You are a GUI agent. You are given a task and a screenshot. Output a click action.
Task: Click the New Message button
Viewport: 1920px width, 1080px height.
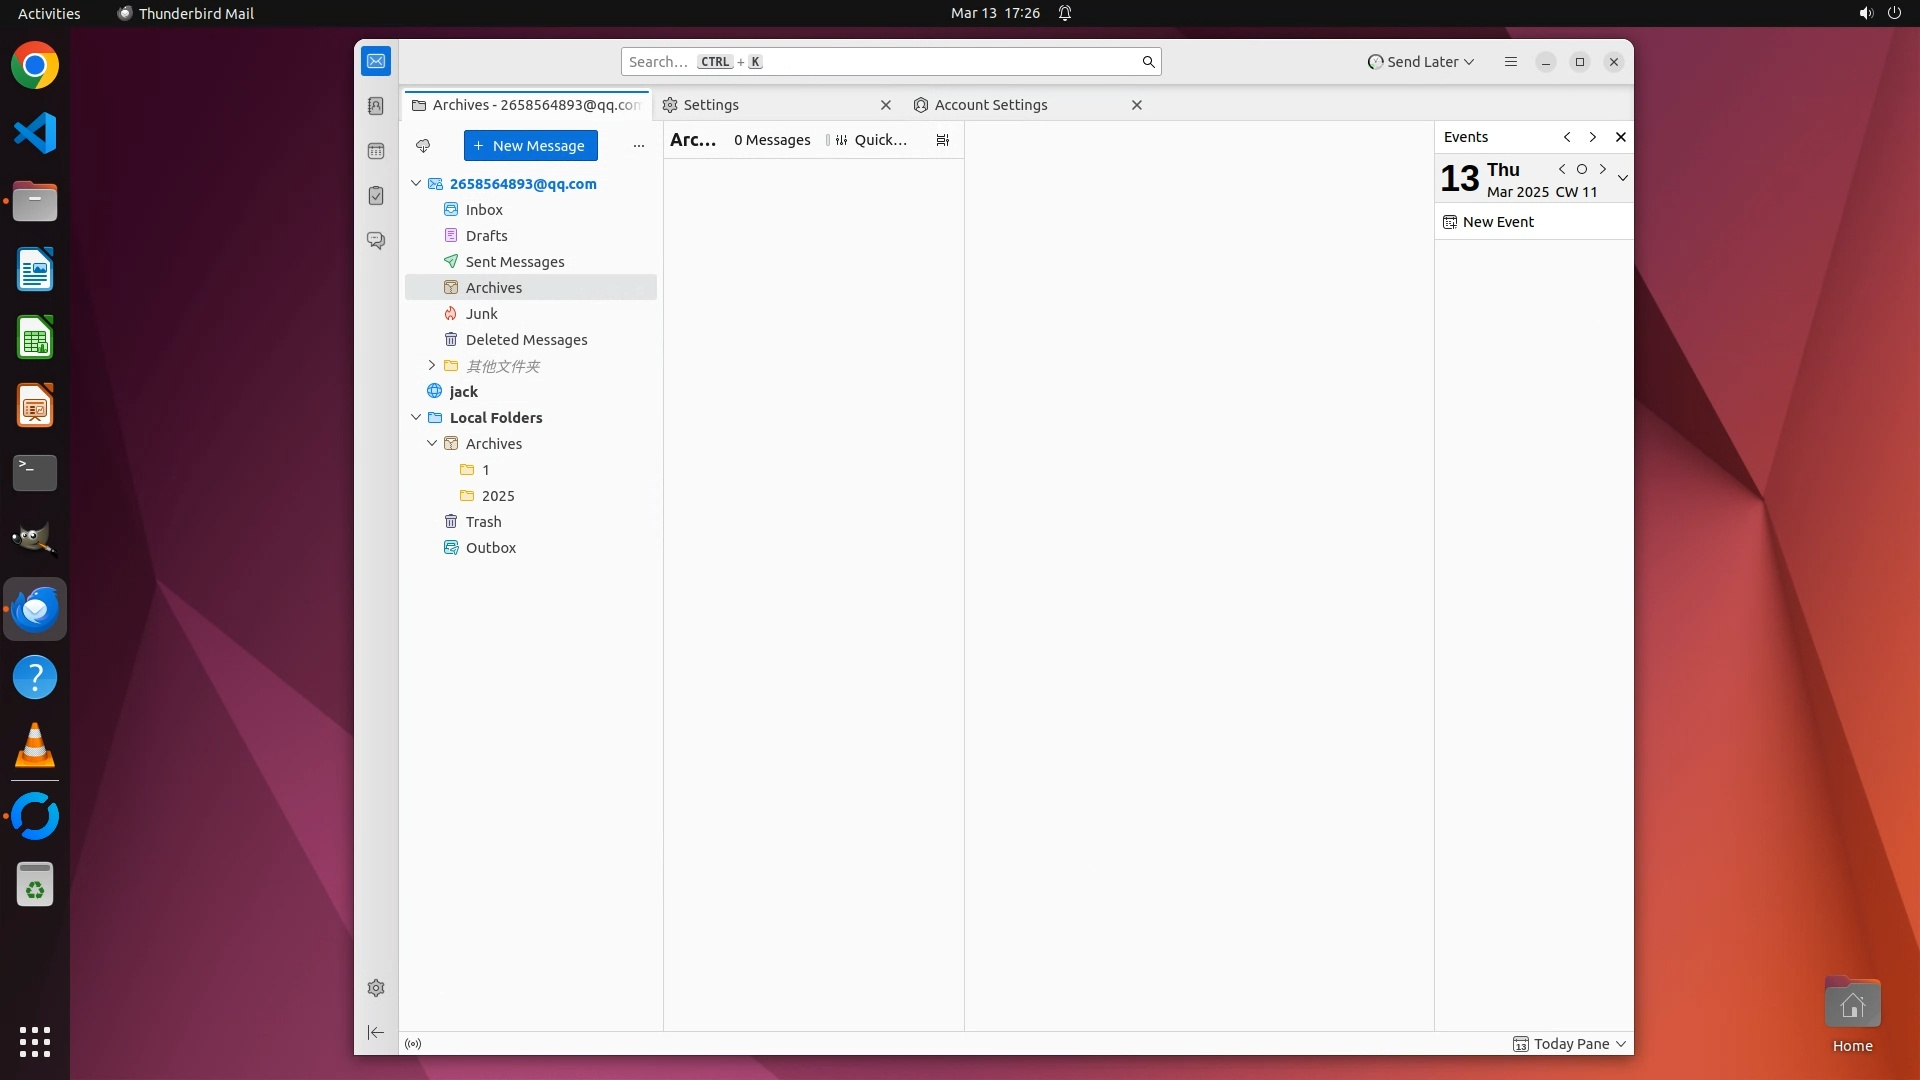(x=530, y=146)
